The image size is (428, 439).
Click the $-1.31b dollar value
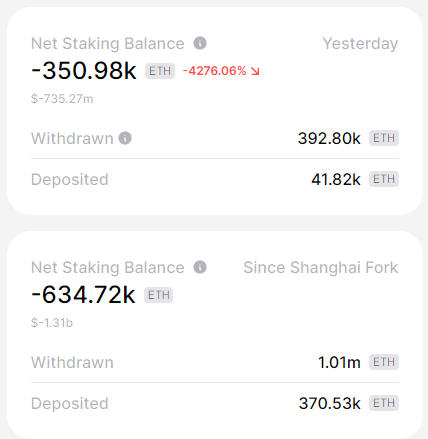[52, 323]
